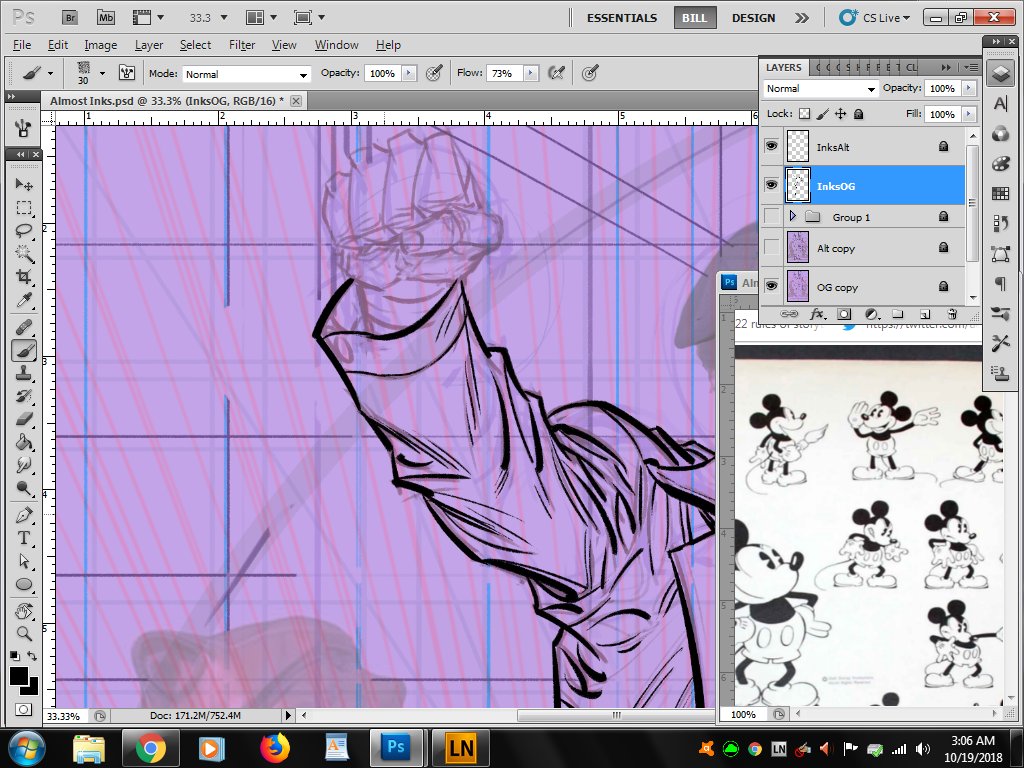The image size is (1024, 768).
Task: Select the Path Selection tool
Action: tap(24, 561)
